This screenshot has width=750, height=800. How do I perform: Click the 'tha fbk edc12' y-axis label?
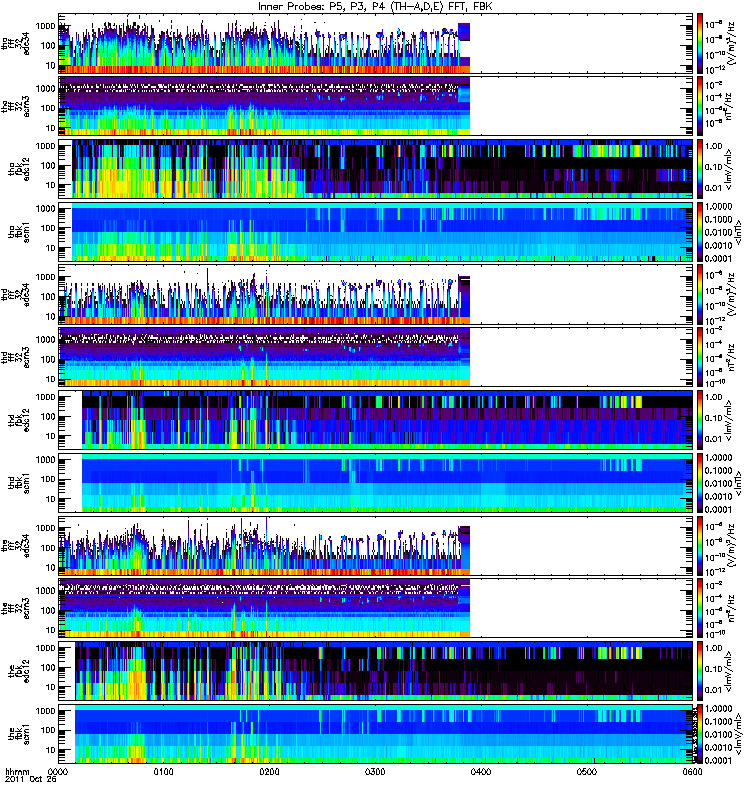click(19, 169)
